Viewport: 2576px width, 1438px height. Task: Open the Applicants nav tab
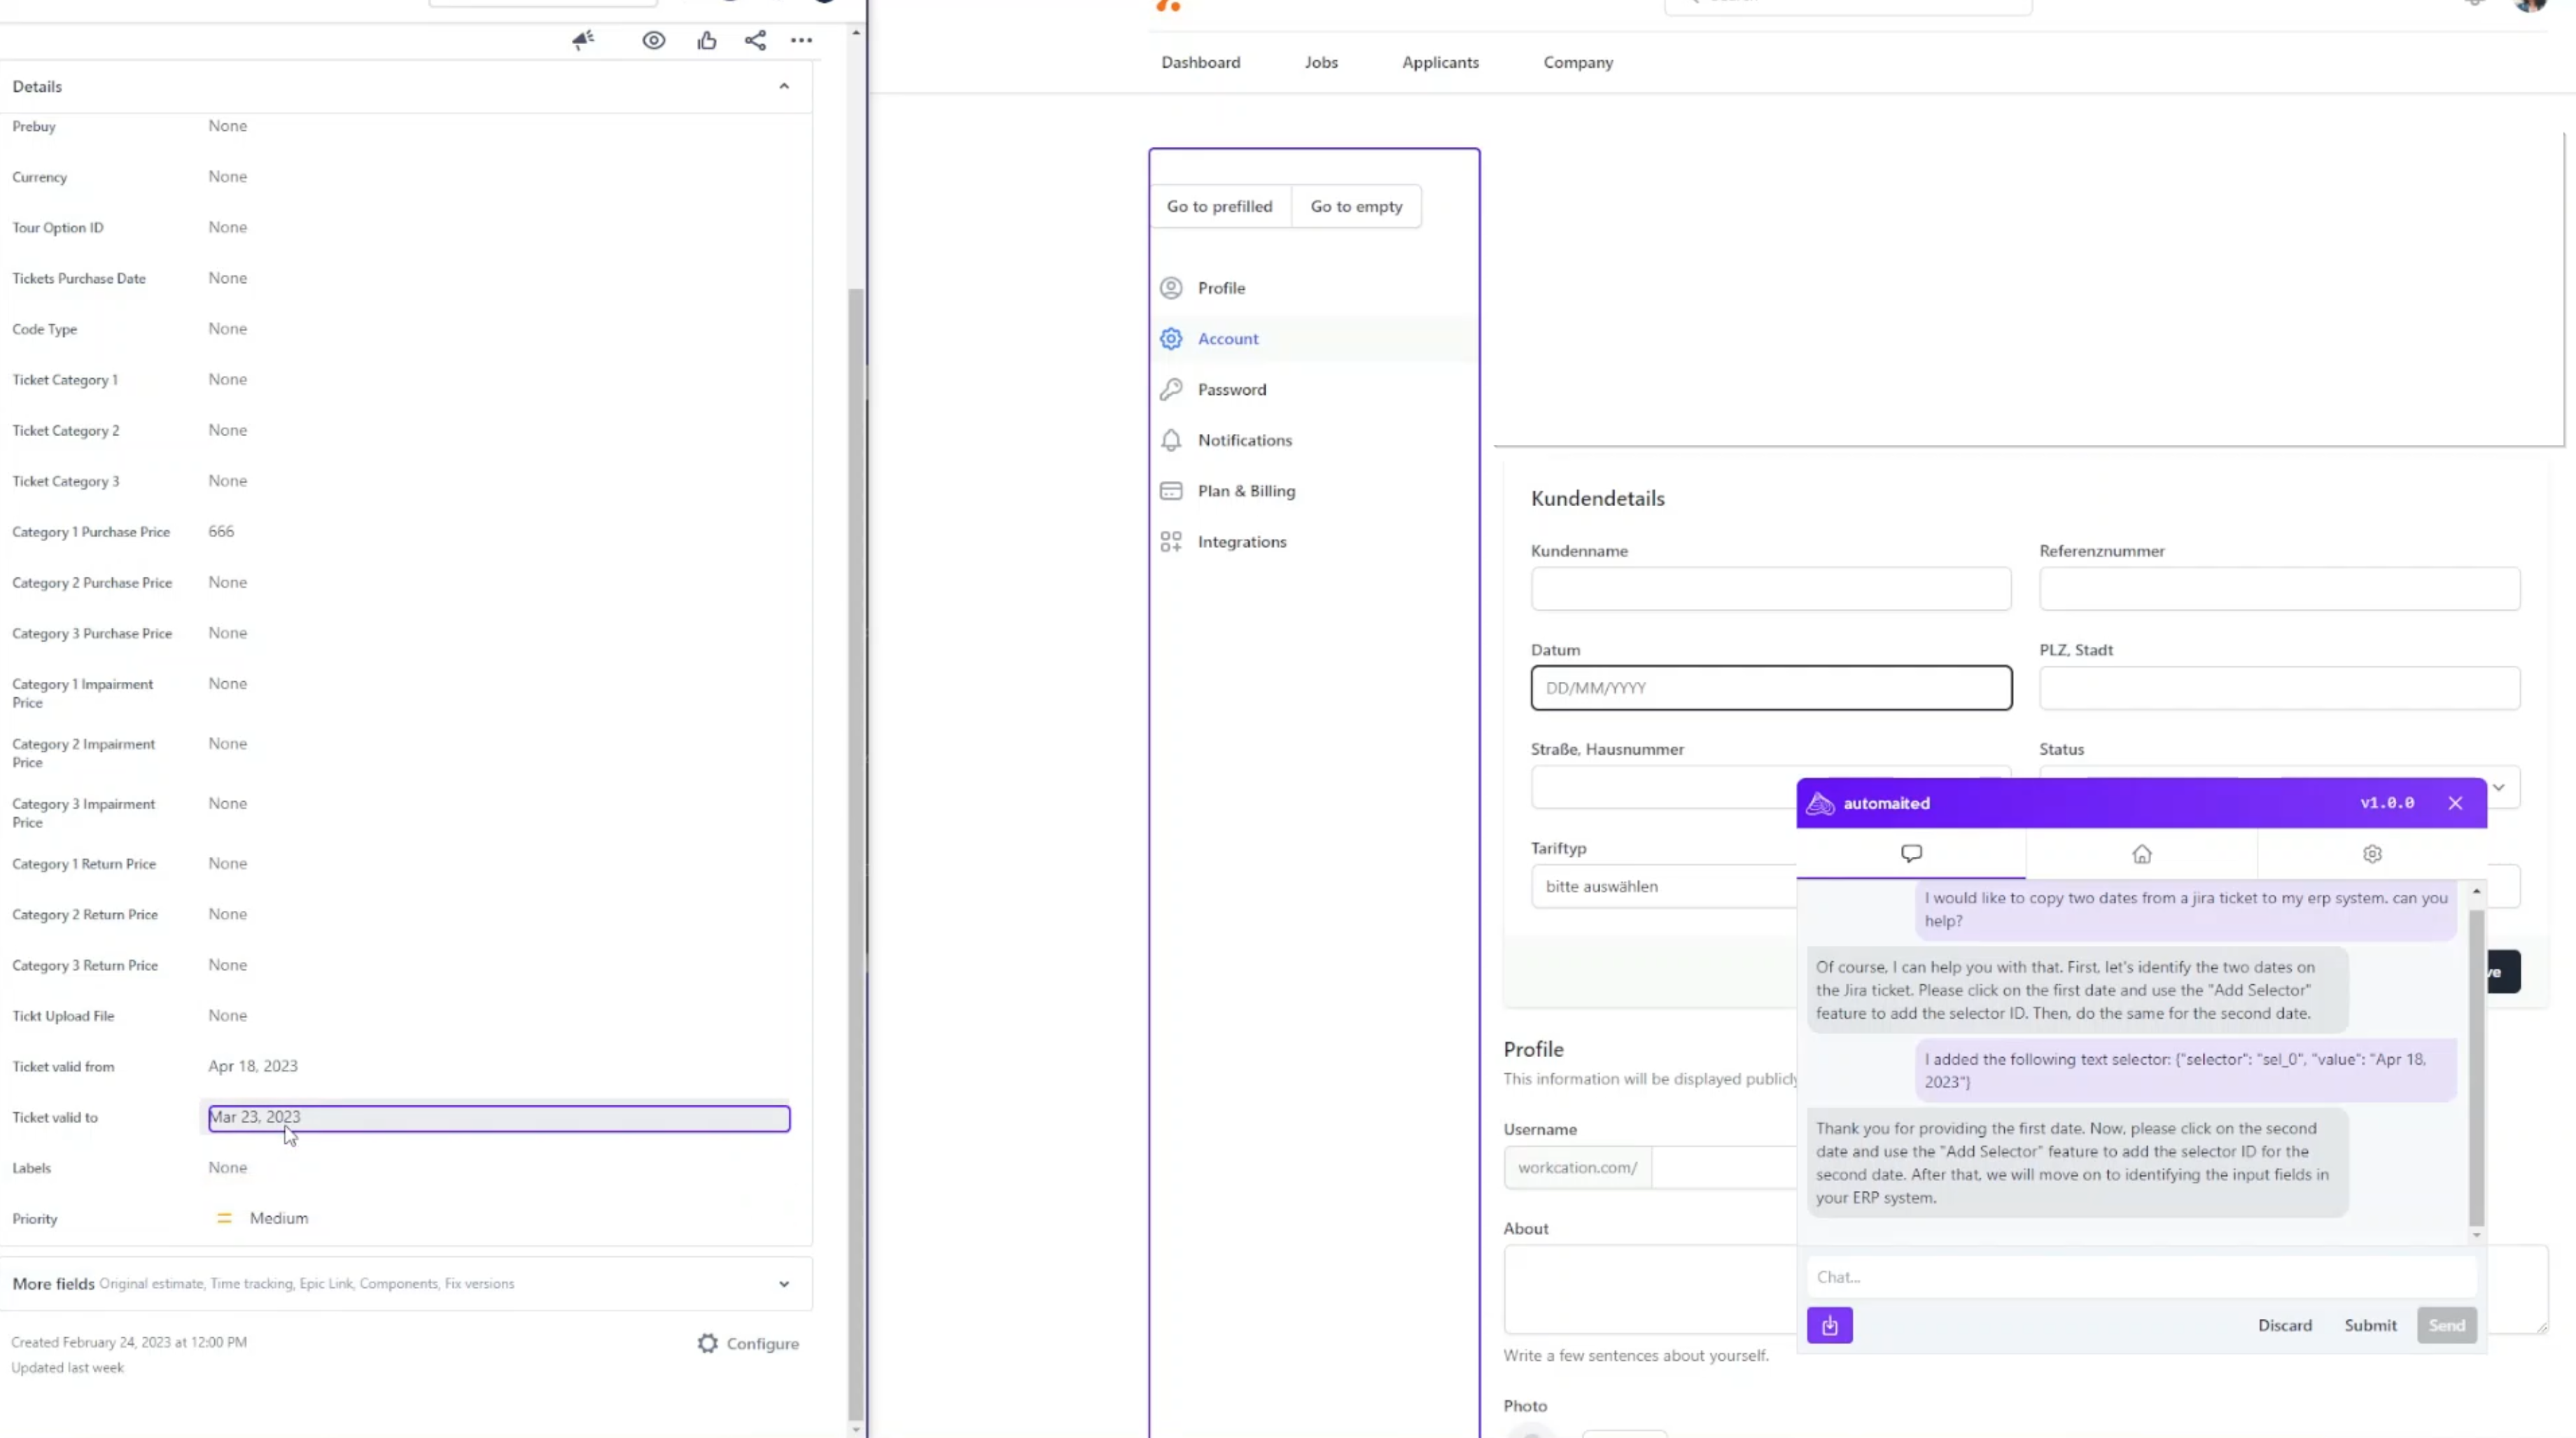tap(1440, 62)
